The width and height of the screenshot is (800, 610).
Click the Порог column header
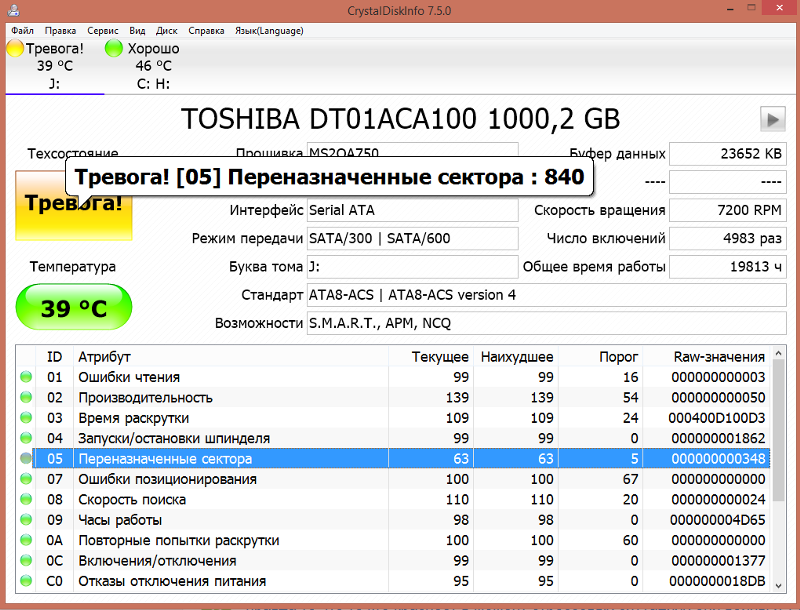[x=601, y=357]
